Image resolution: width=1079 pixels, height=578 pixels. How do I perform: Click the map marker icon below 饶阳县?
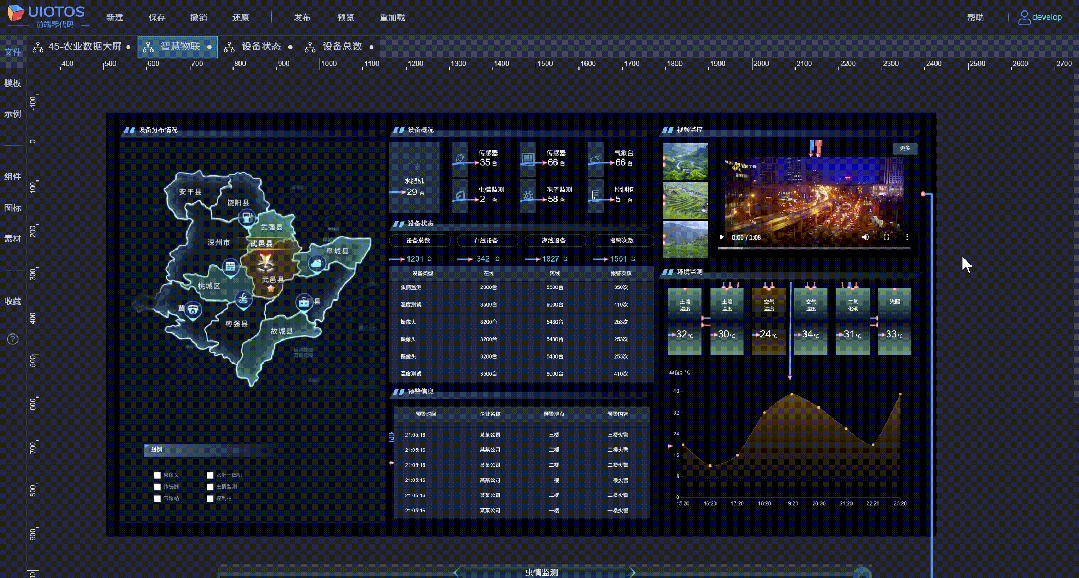point(246,217)
